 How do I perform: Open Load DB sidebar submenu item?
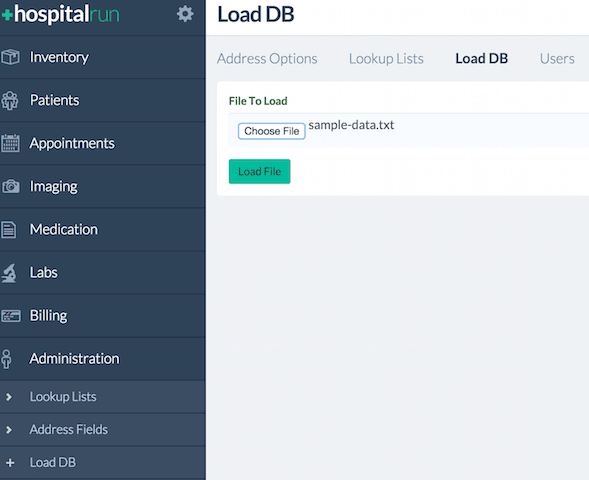[x=103, y=463]
